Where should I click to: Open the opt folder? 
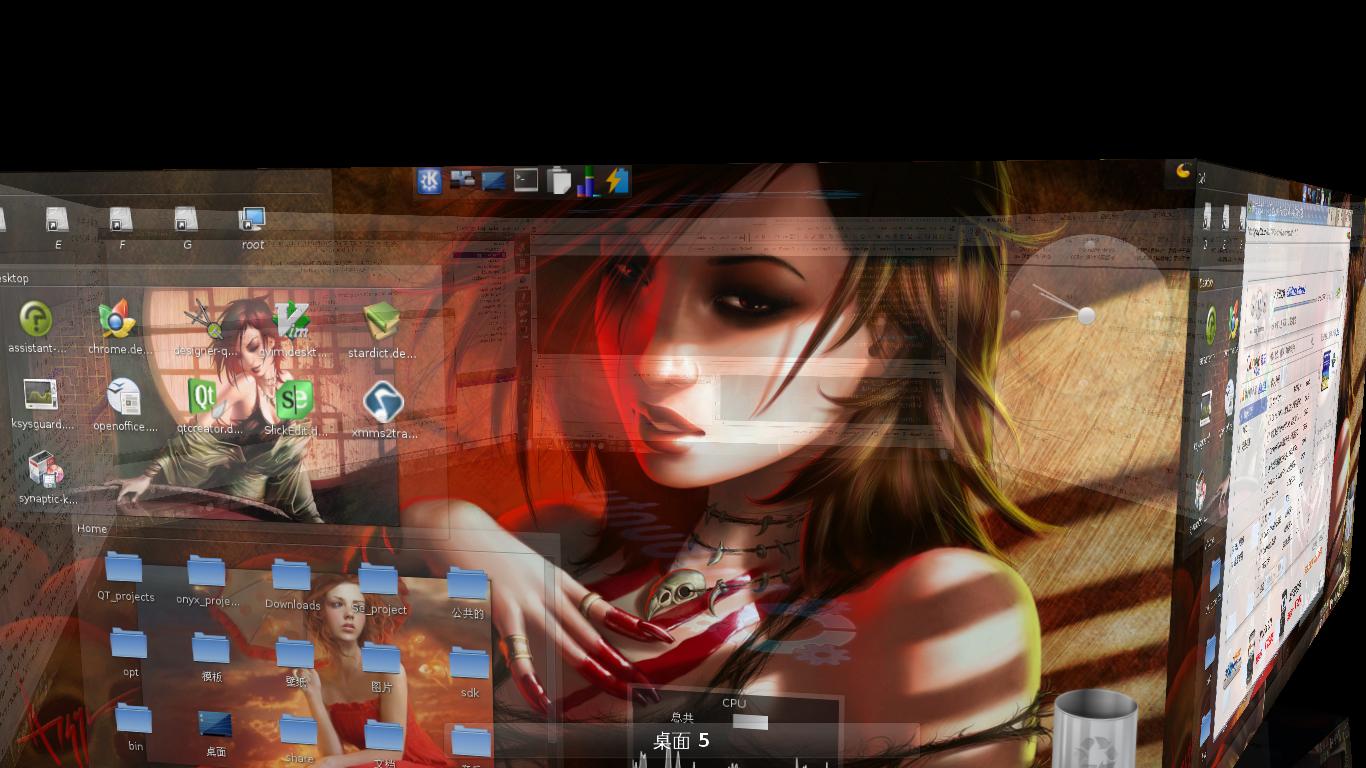[129, 644]
